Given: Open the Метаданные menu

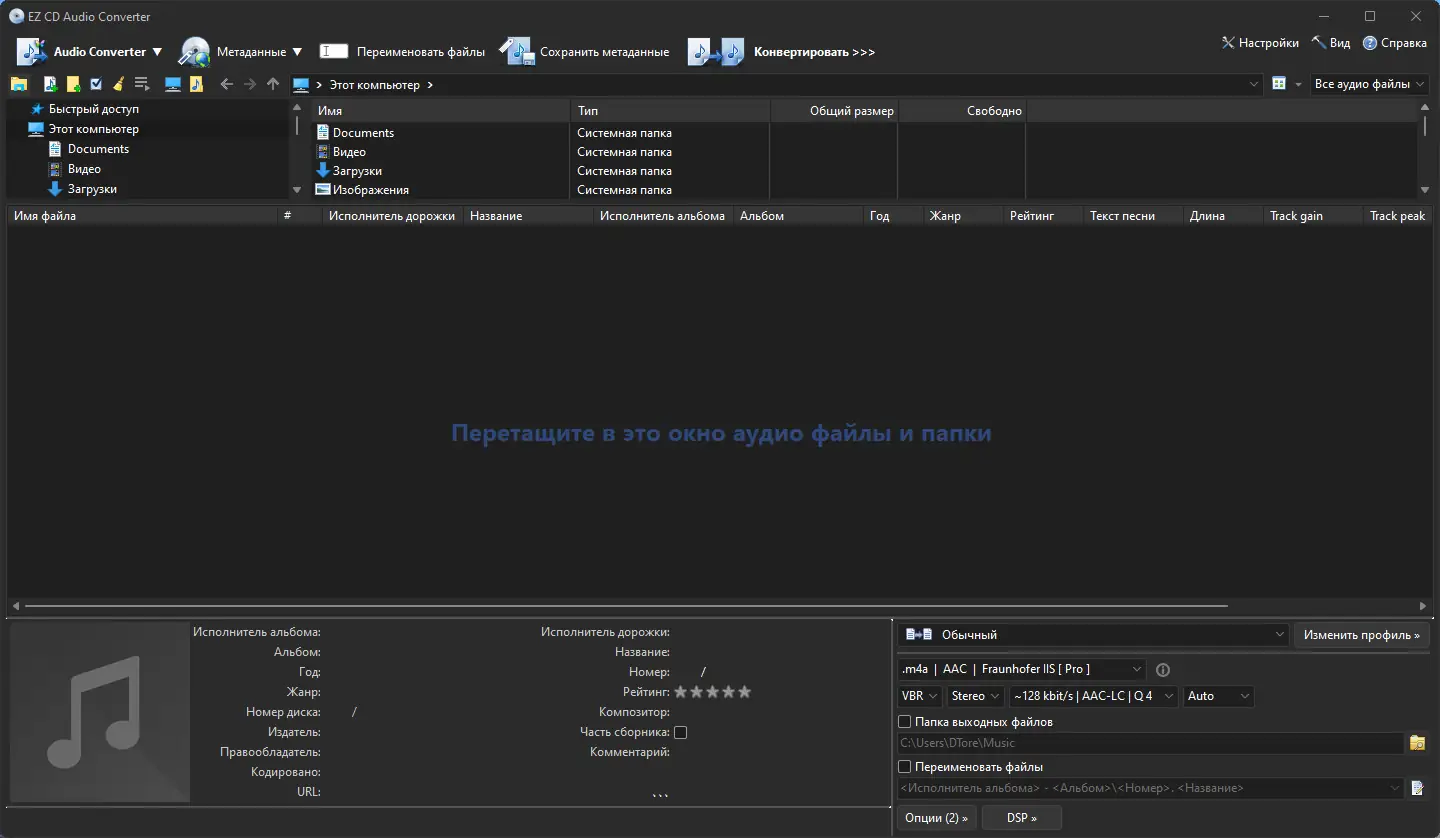Looking at the screenshot, I should (240, 51).
